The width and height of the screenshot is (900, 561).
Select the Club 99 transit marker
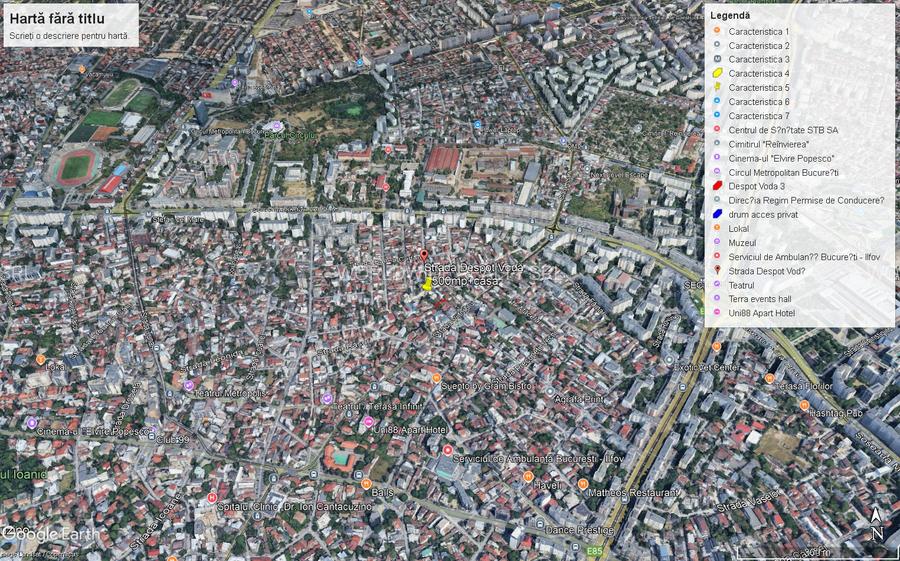click(151, 438)
